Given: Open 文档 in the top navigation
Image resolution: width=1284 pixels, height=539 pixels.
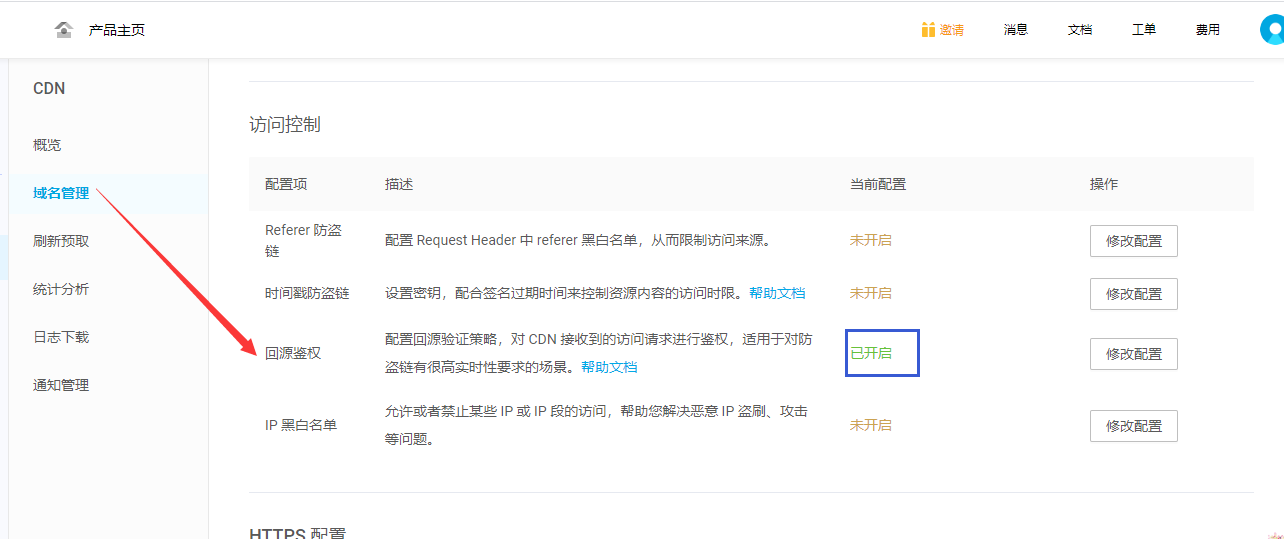Looking at the screenshot, I should click(x=1080, y=30).
